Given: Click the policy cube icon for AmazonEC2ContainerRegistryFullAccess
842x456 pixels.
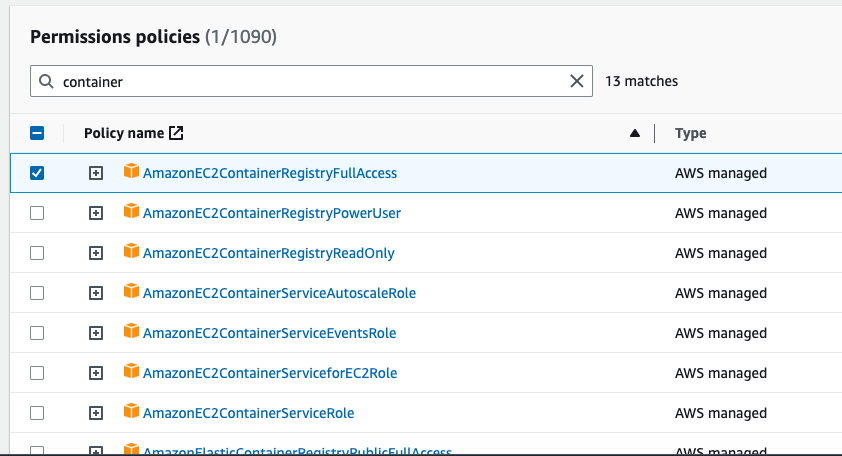Looking at the screenshot, I should (131, 171).
